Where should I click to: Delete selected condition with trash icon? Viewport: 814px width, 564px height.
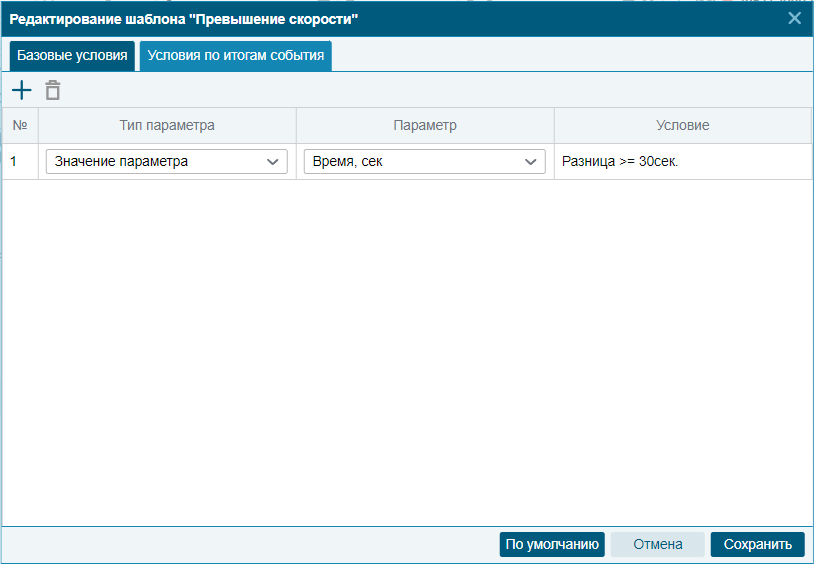tap(52, 90)
